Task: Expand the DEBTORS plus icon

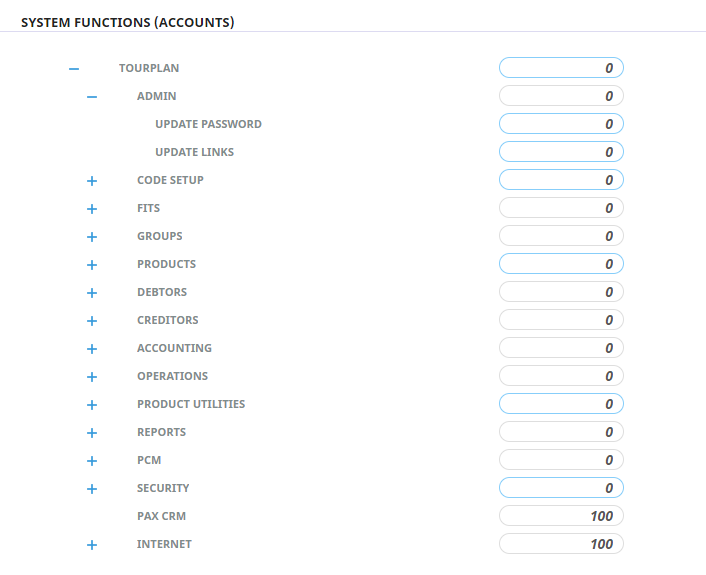Action: 92,293
